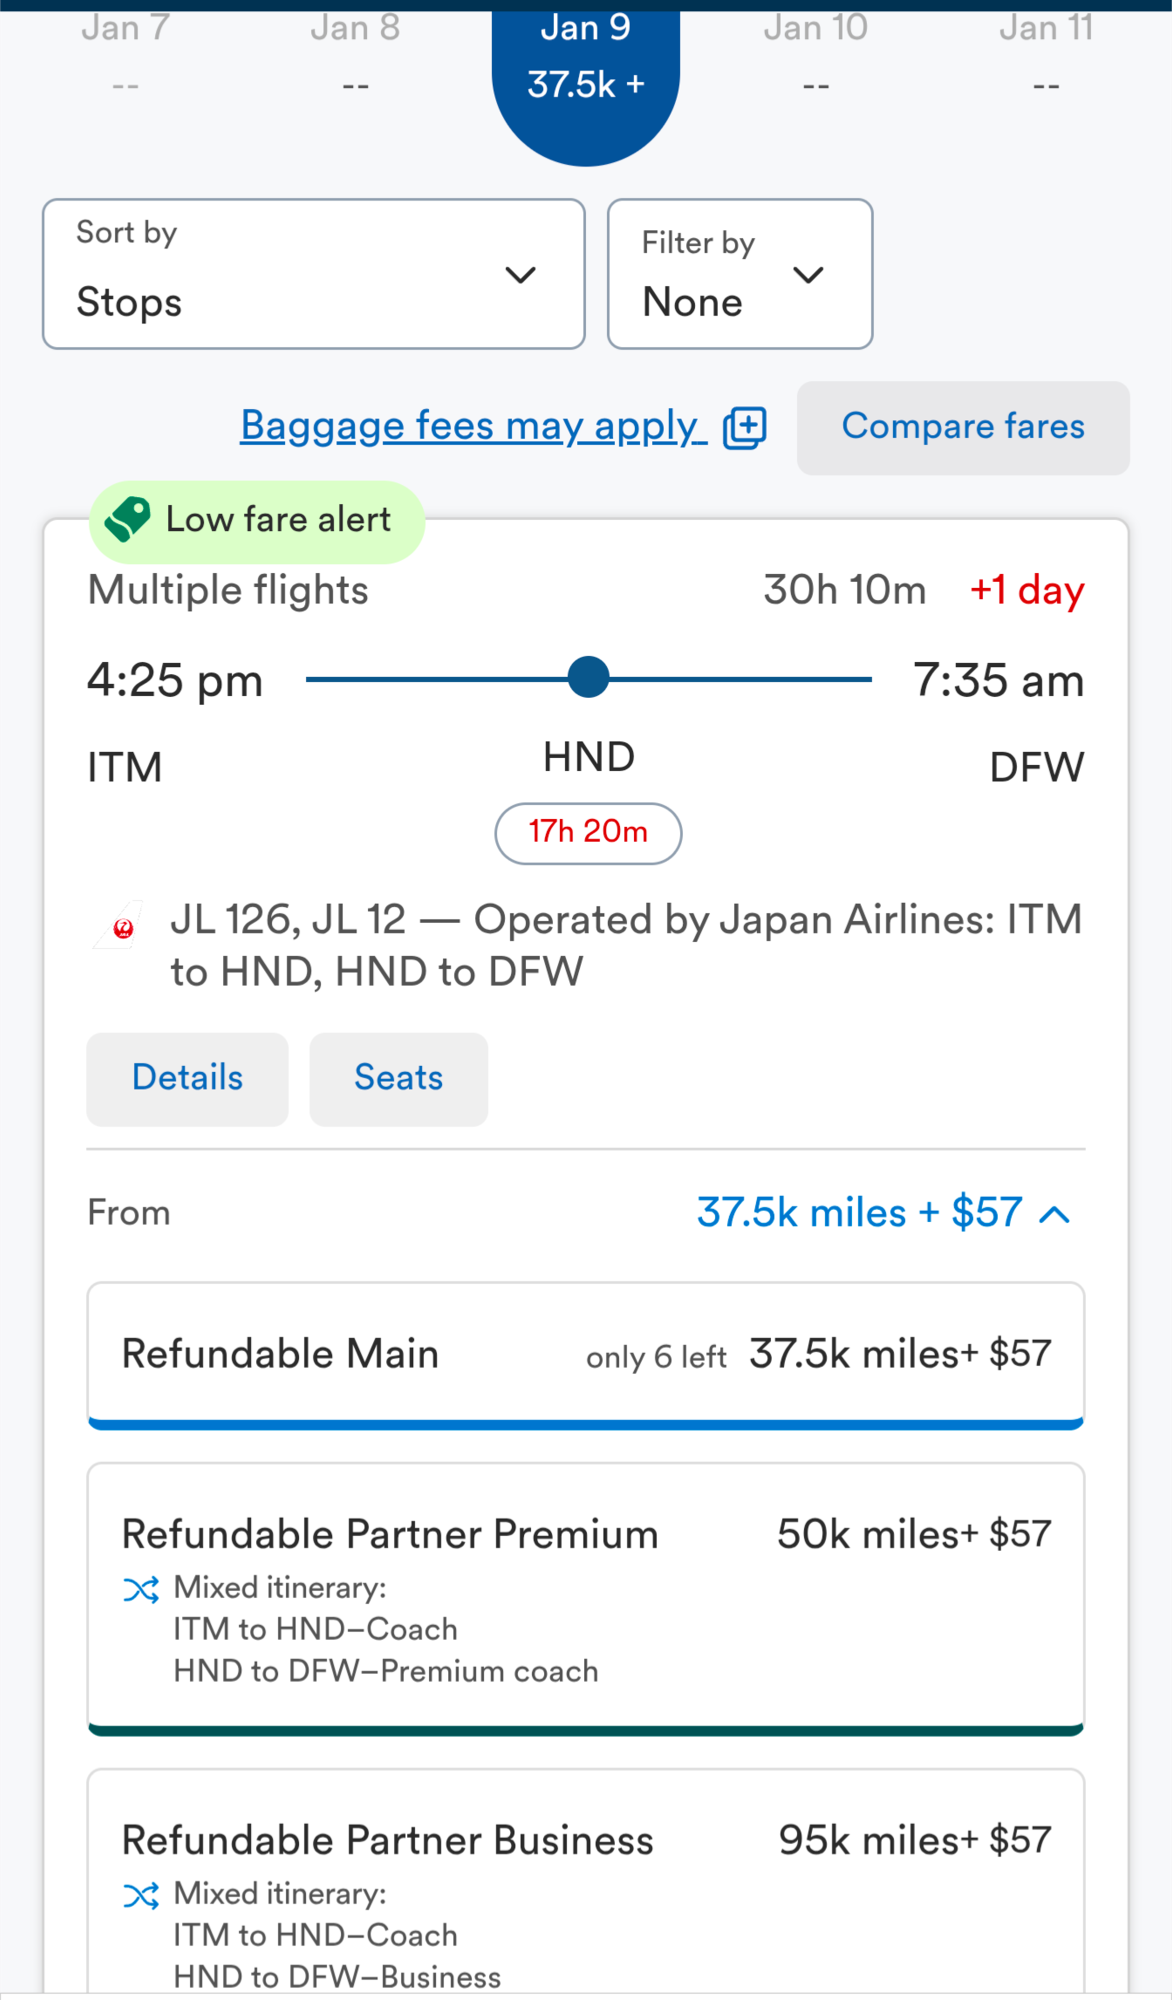
Task: Click the HND layover stop dot
Action: click(x=588, y=678)
